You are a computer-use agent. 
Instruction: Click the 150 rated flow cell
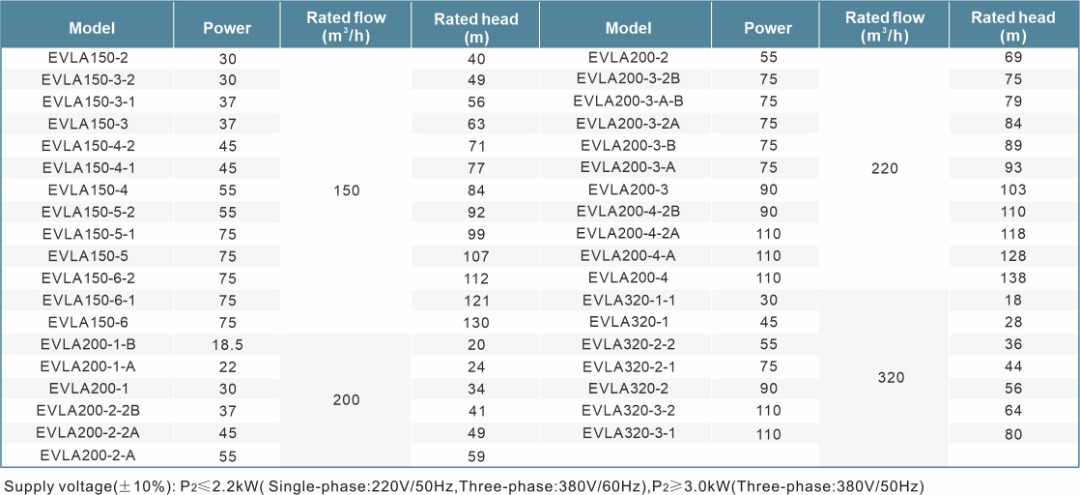pyautogui.click(x=346, y=190)
